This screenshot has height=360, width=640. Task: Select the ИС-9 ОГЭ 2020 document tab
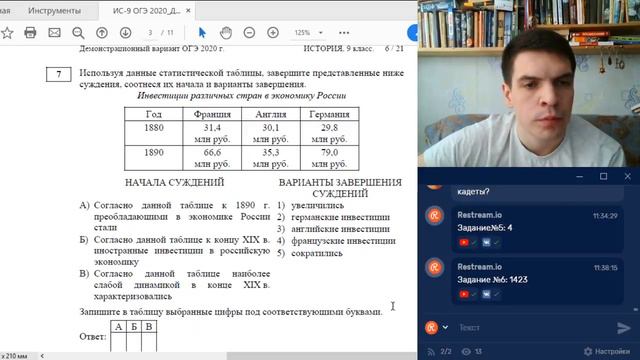pos(146,11)
